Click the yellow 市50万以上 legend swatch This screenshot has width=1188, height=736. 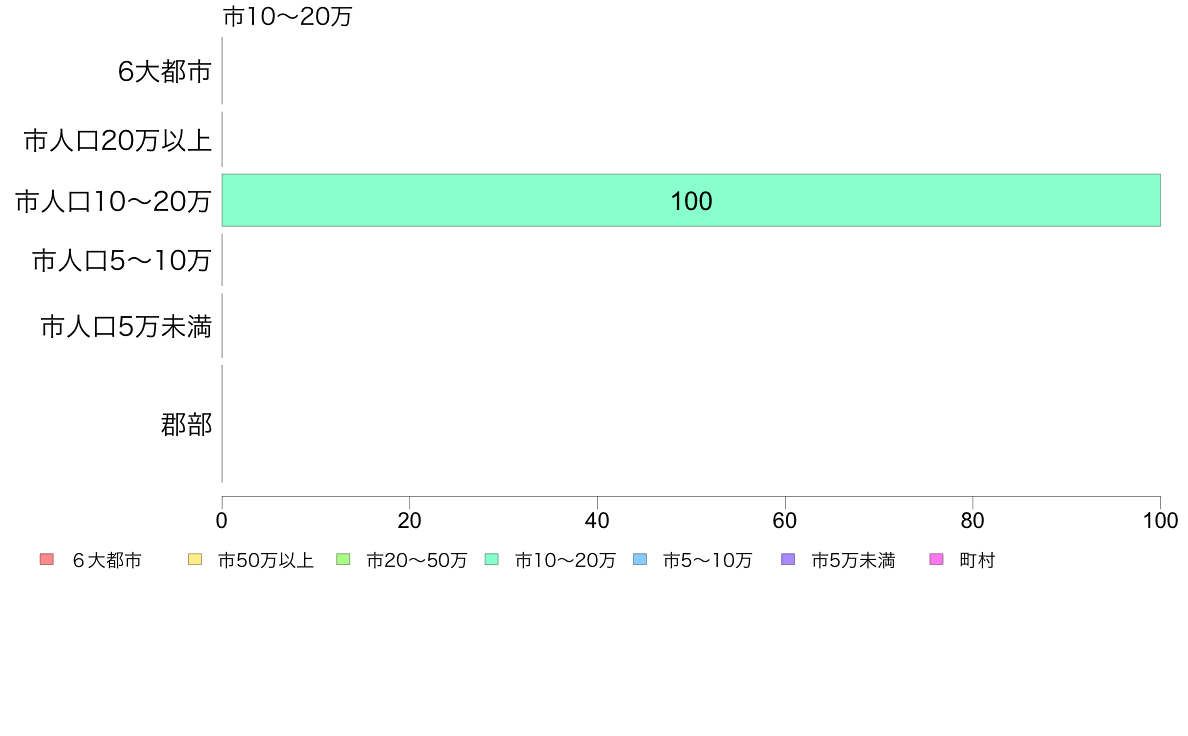pos(195,559)
